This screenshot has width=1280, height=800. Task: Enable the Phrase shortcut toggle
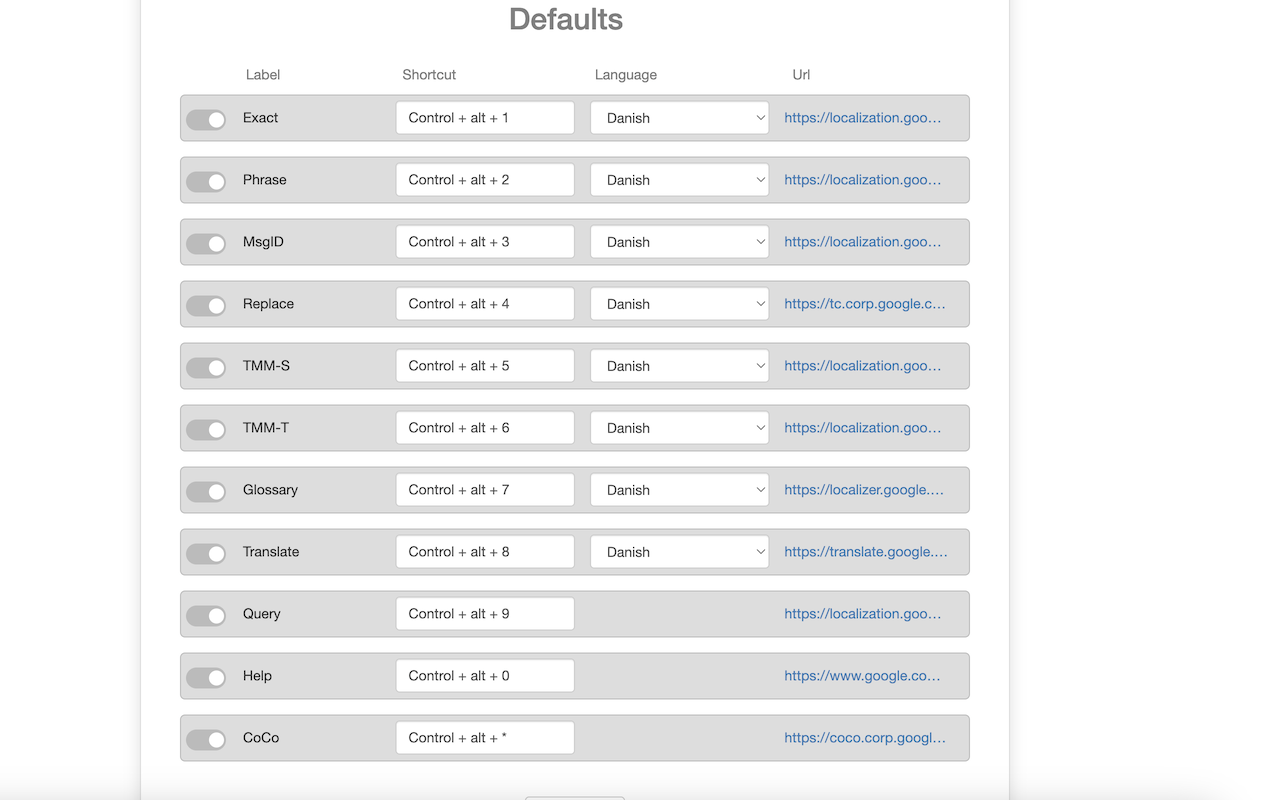pyautogui.click(x=206, y=181)
